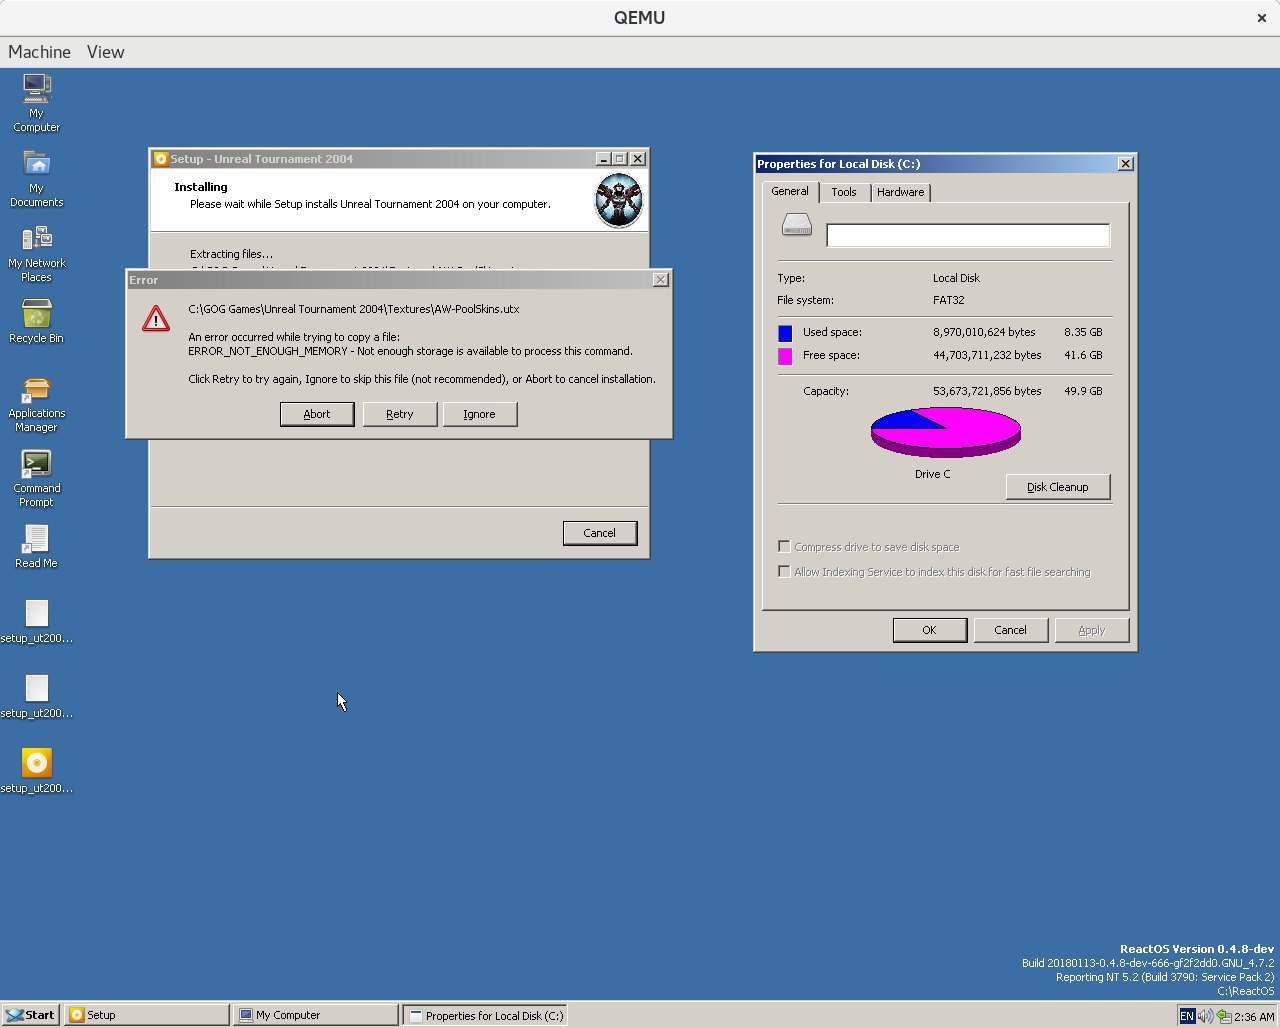Image resolution: width=1280 pixels, height=1028 pixels.
Task: Select the Applications Manager desktop icon
Action: (37, 403)
